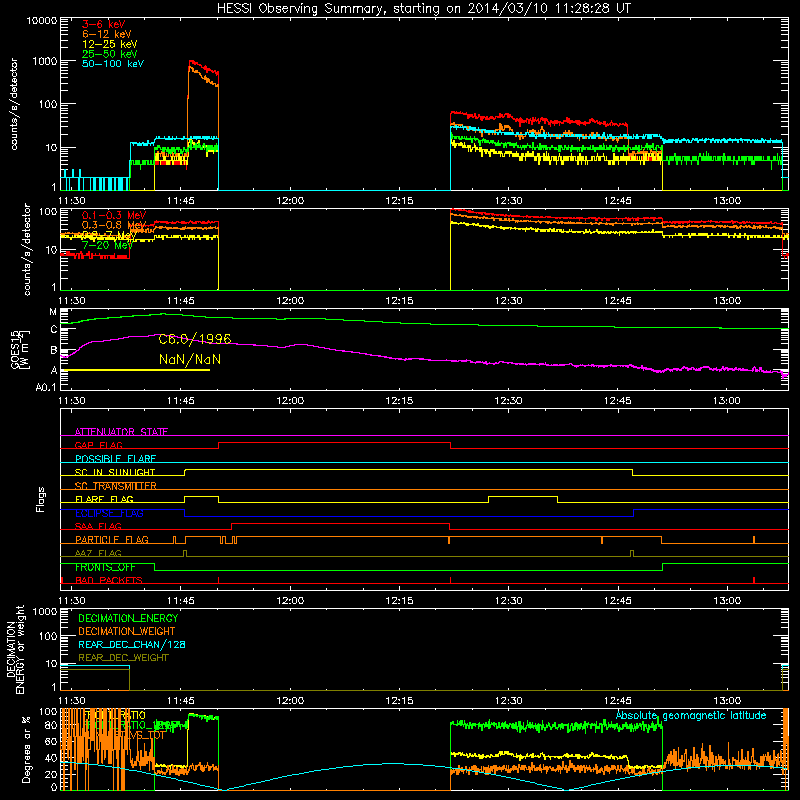Select the BAD_PACKETS flag label

click(x=109, y=580)
